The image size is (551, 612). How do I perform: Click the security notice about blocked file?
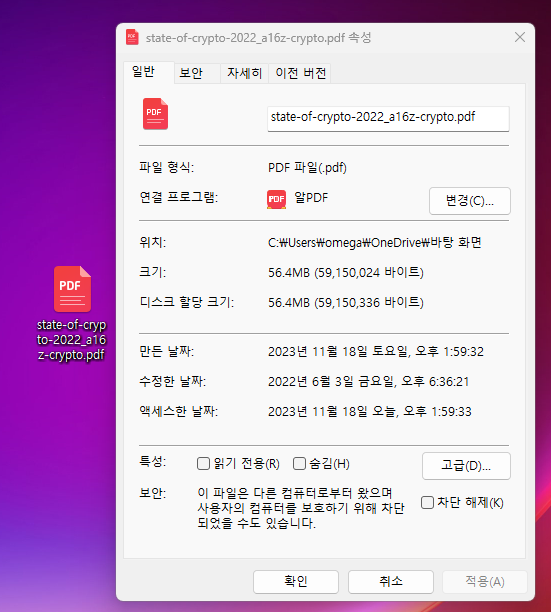301,508
